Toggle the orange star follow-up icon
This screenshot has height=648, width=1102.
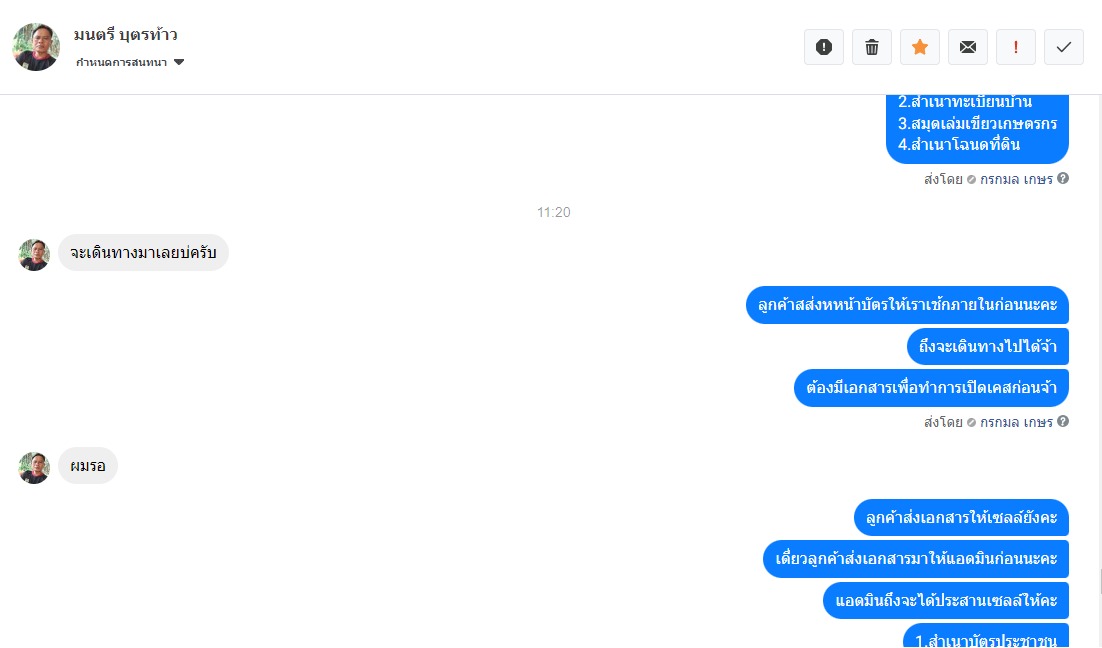[919, 47]
